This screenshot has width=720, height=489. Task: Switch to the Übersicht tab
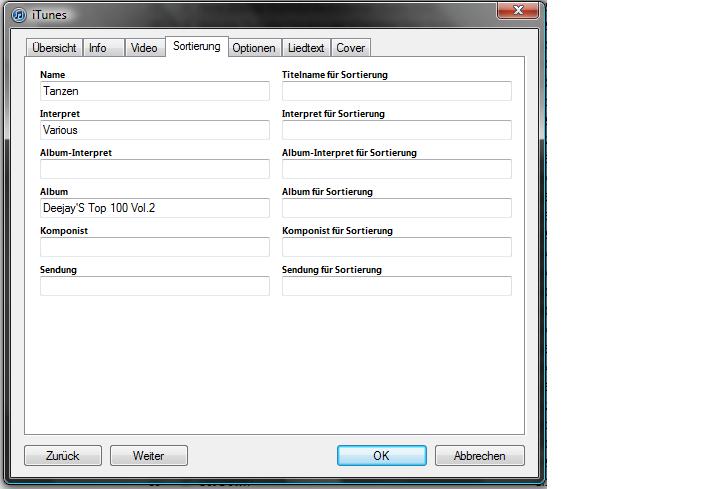tap(54, 48)
